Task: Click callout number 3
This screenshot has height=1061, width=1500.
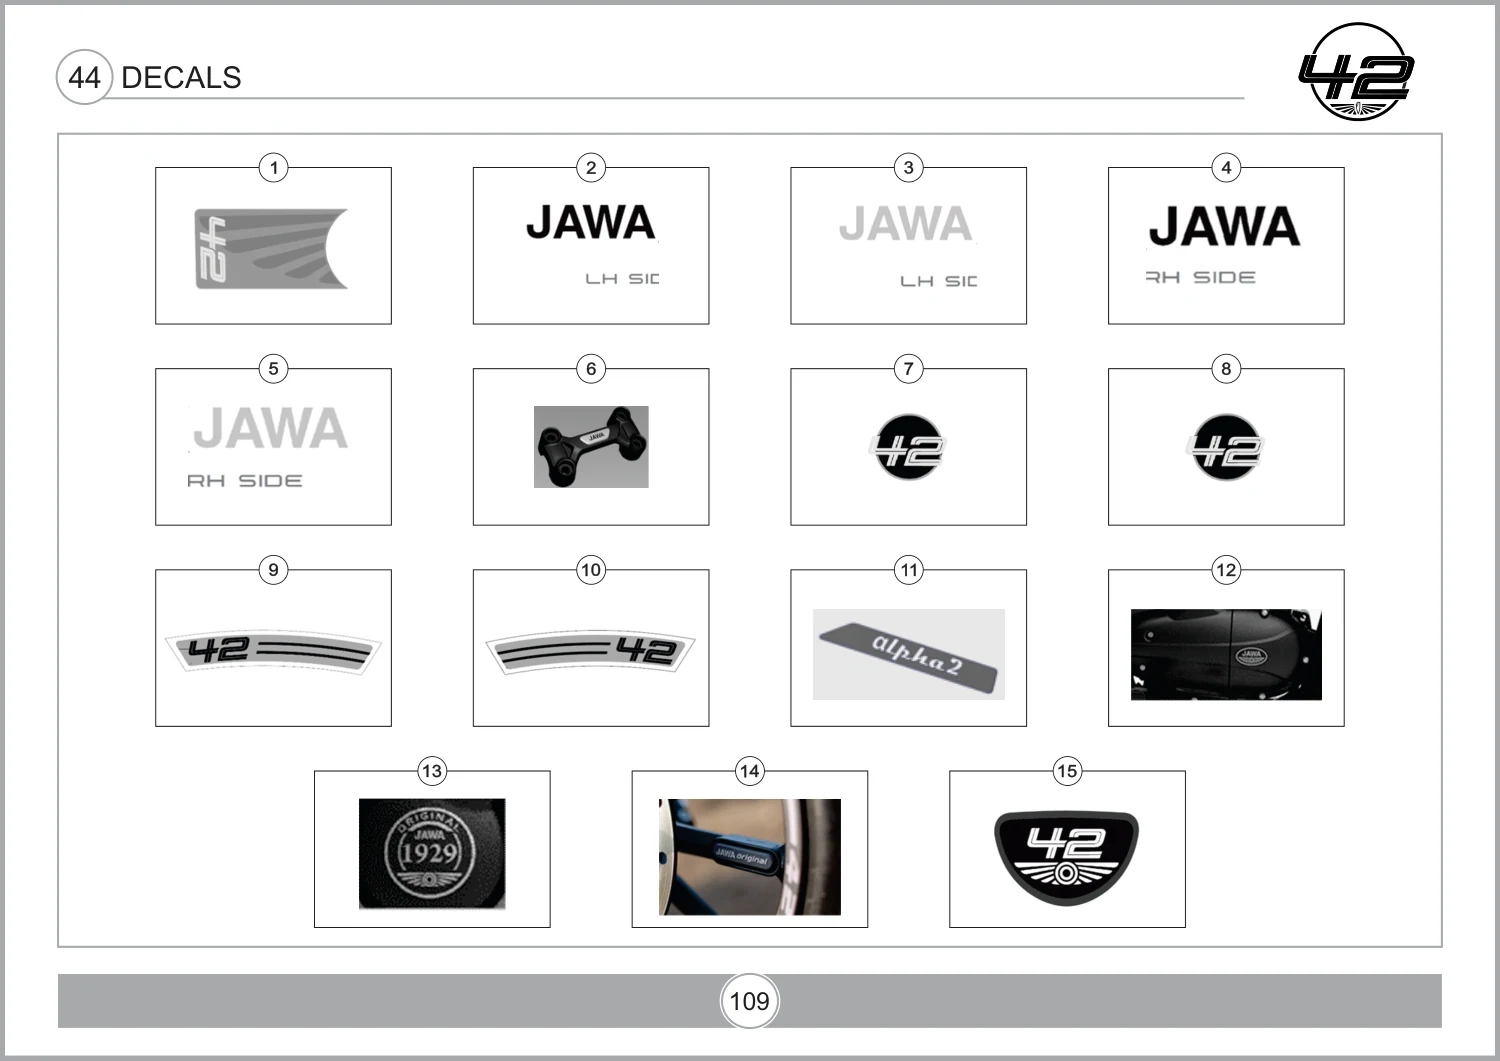Action: coord(908,167)
